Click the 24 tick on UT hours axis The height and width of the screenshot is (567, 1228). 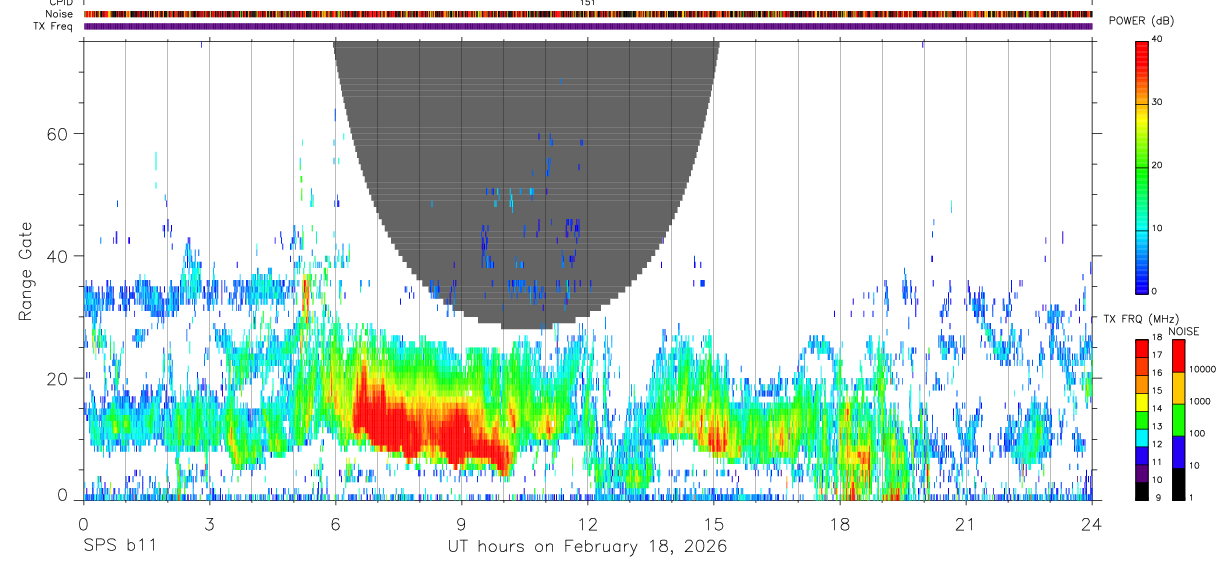tap(1092, 524)
